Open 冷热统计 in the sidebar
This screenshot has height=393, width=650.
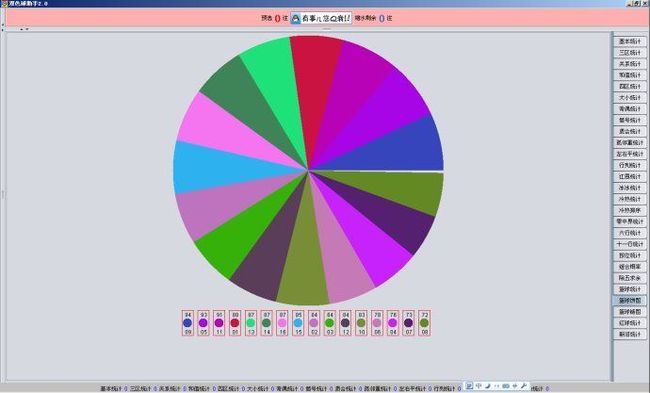click(629, 199)
